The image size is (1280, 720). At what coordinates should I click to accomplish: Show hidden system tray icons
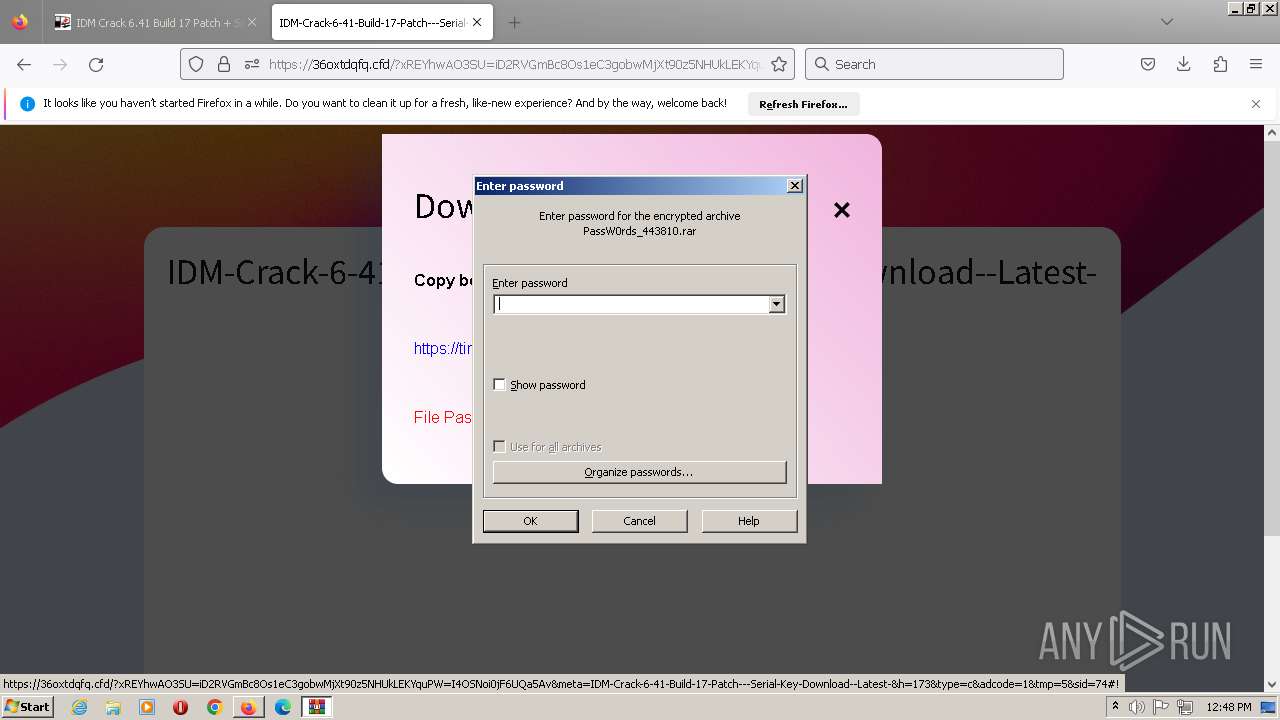(x=1115, y=707)
